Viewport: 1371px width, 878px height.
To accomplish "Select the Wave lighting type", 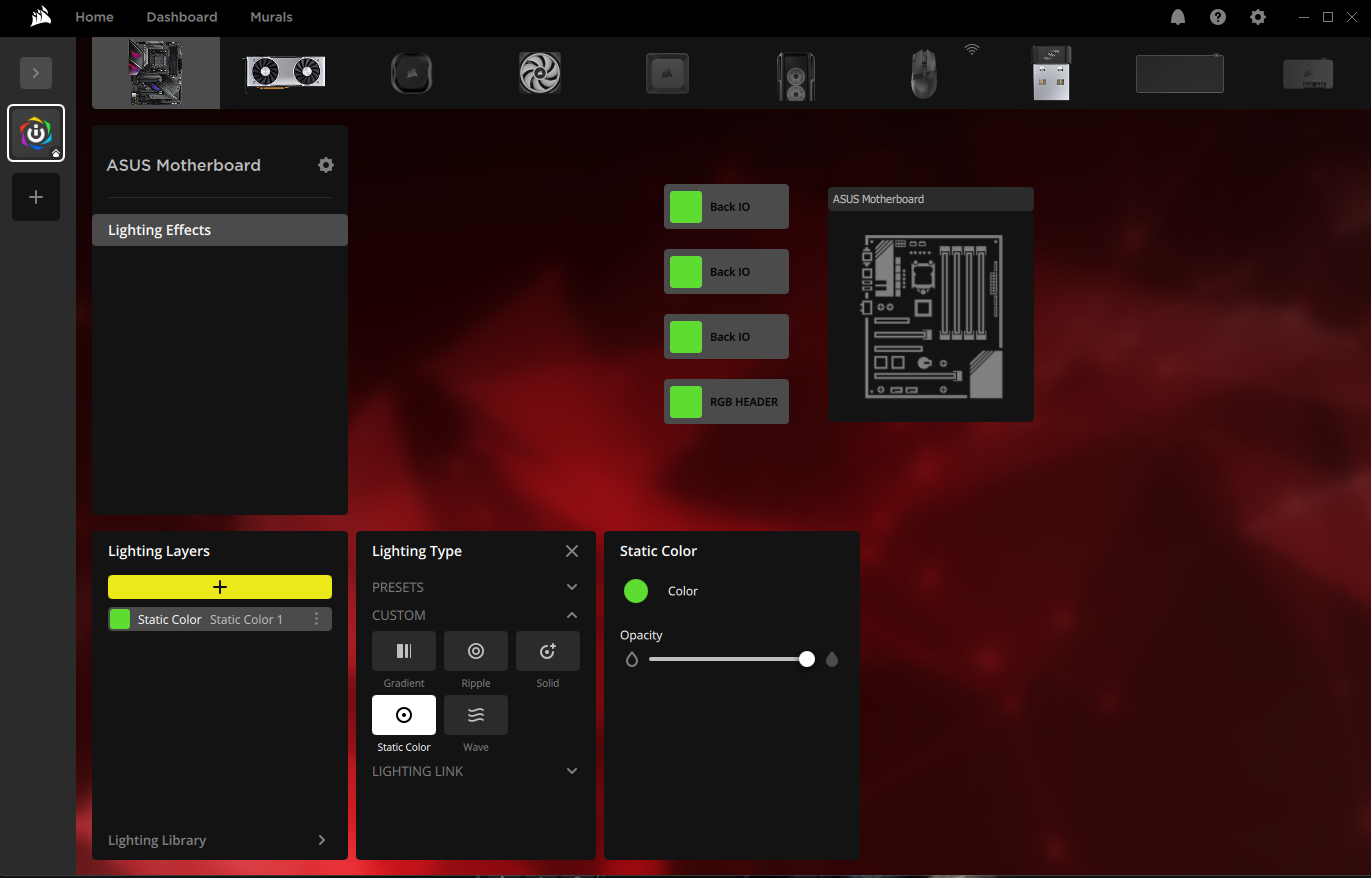I will [475, 715].
